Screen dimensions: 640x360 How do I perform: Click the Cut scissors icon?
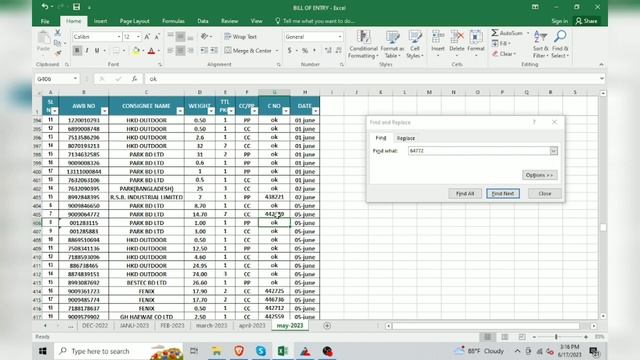tap(58, 33)
